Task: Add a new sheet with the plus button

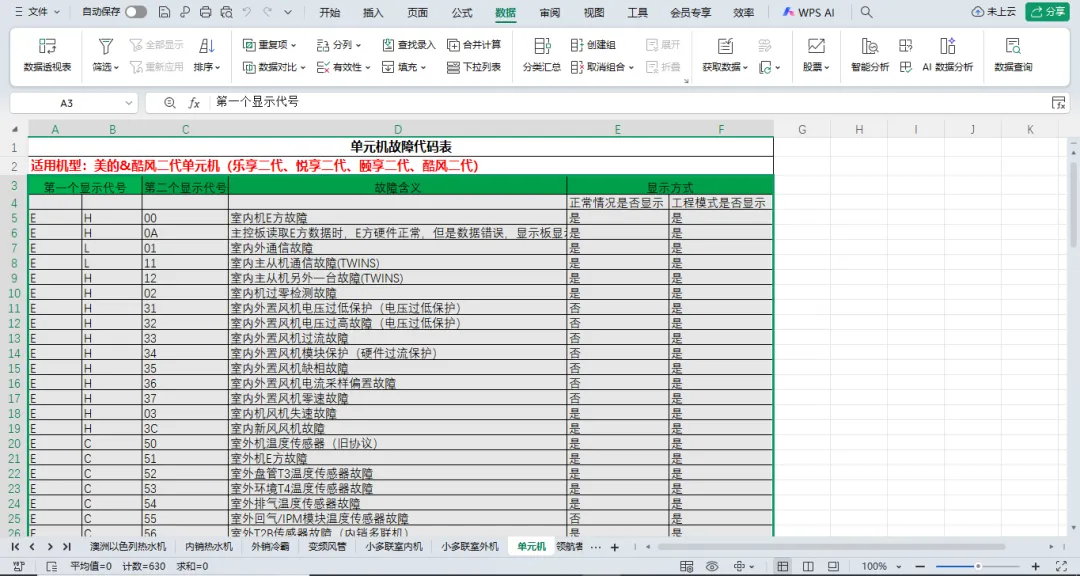Action: [x=615, y=546]
